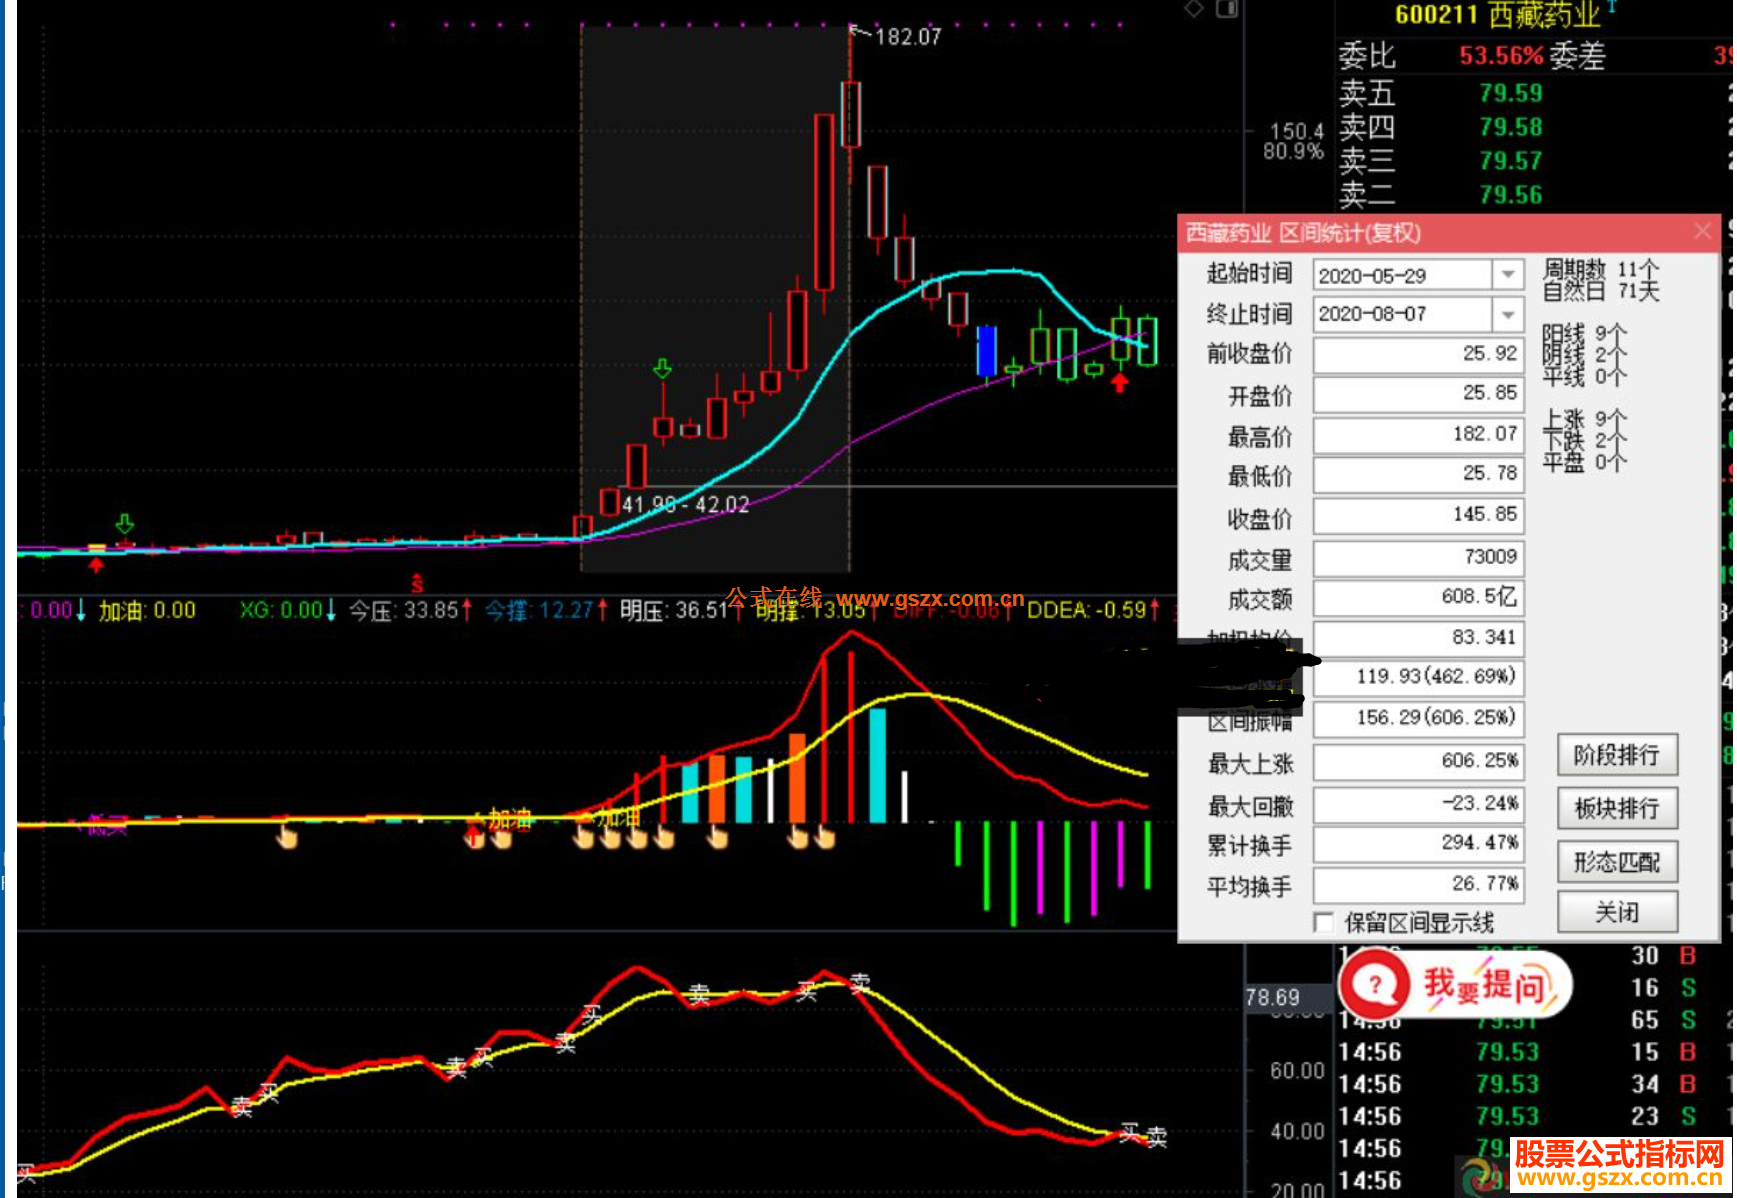Image resolution: width=1737 pixels, height=1198 pixels.
Task: Click the DDEA: -0.59 indicator label
Action: pos(1094,610)
